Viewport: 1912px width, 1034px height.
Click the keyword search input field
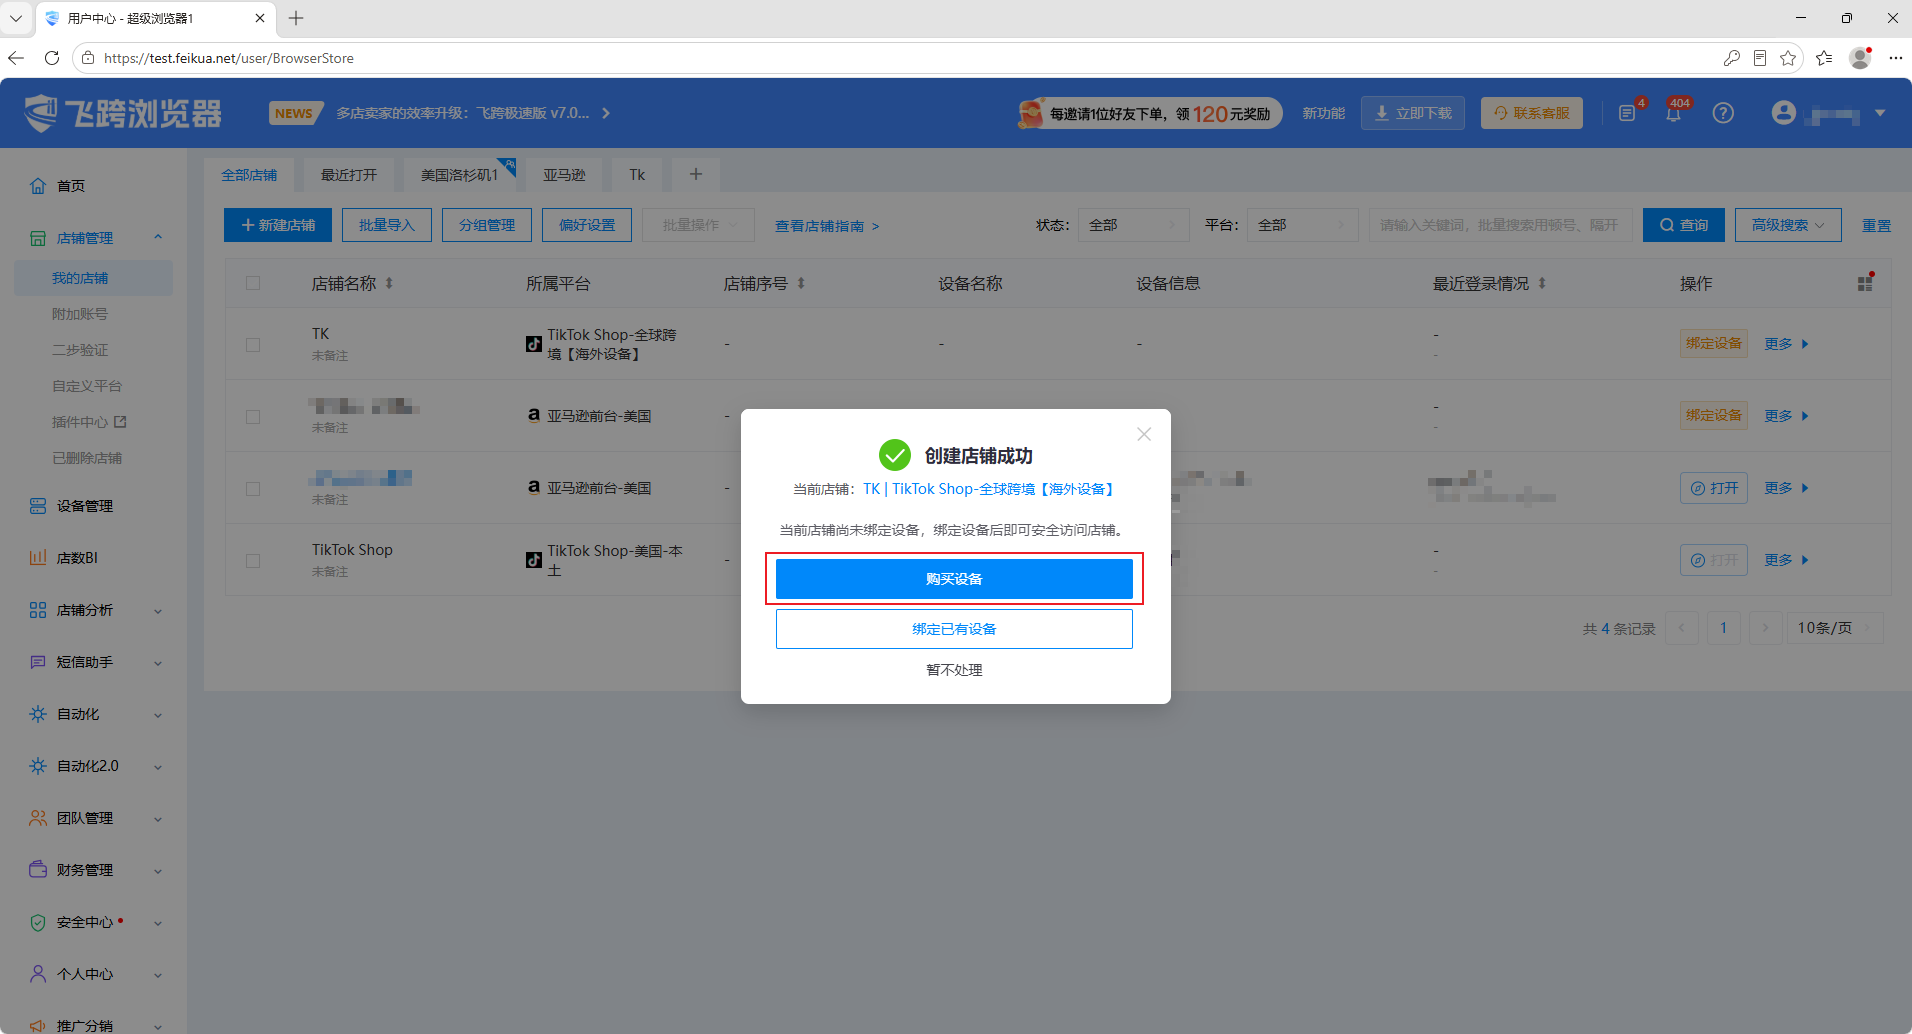coord(1500,225)
